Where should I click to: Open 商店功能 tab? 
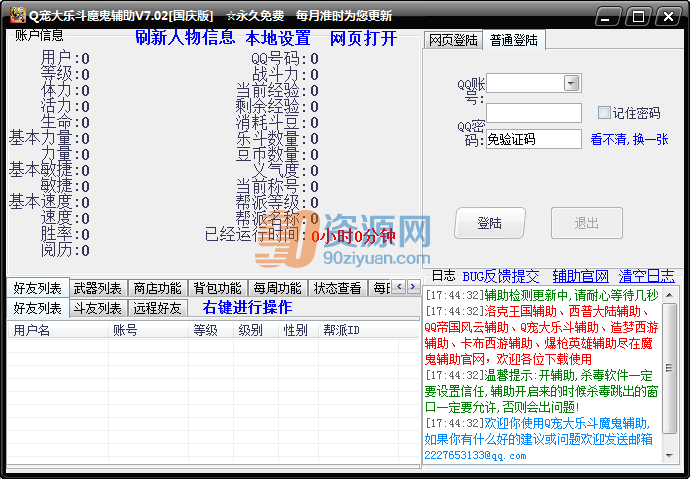click(158, 289)
